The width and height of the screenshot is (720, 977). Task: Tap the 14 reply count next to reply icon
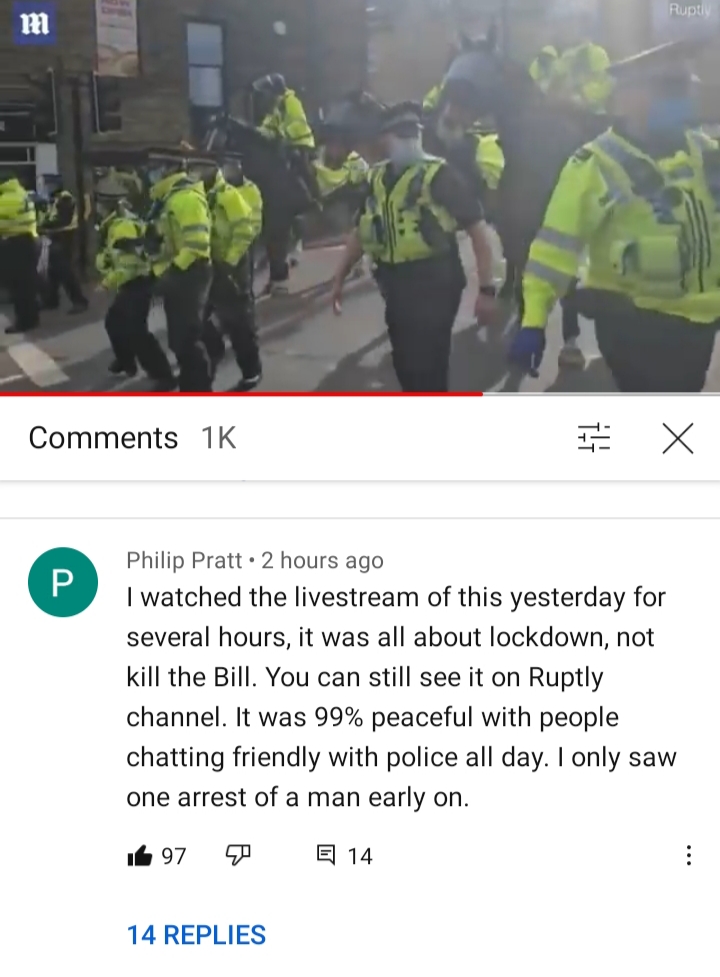pyautogui.click(x=360, y=856)
